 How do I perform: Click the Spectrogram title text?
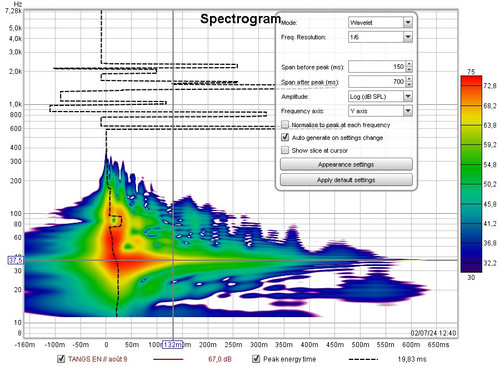pyautogui.click(x=240, y=19)
